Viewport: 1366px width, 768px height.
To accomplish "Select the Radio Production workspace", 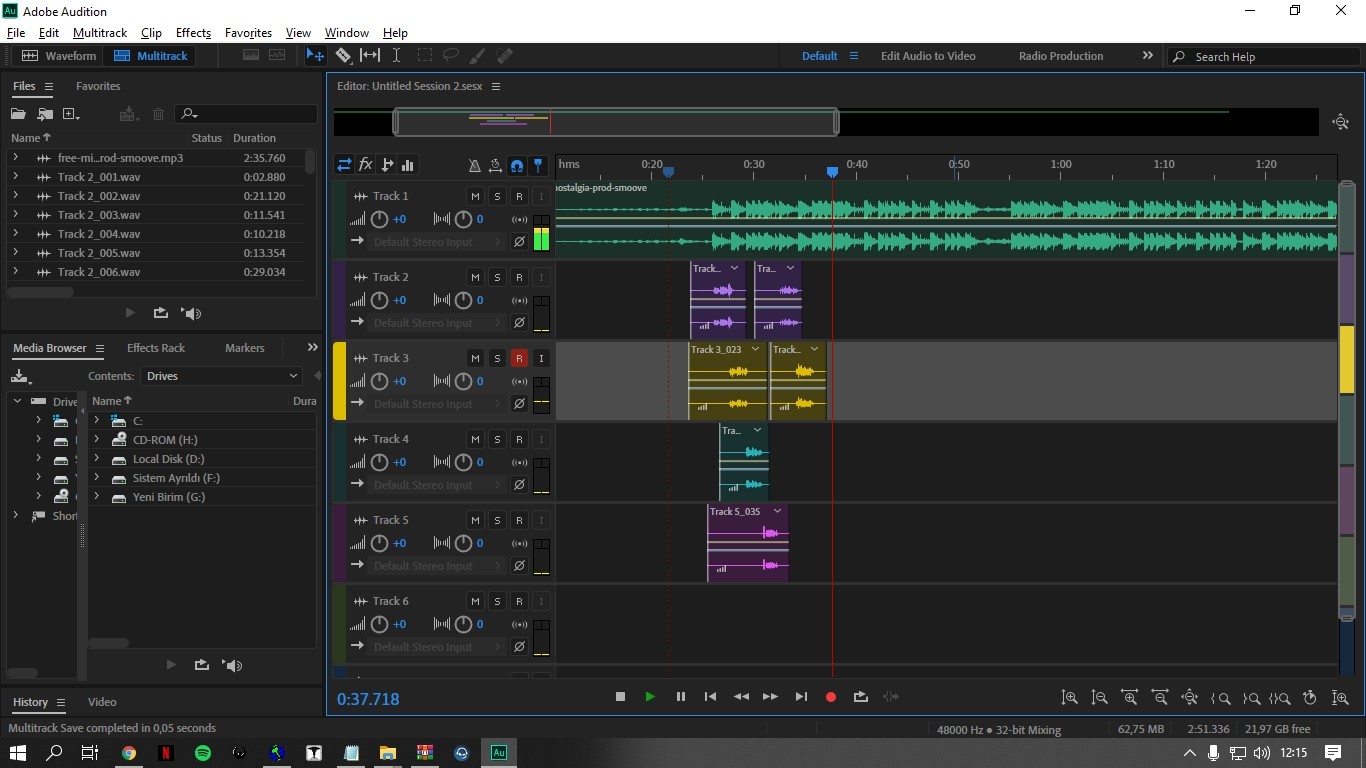I will tap(1061, 56).
